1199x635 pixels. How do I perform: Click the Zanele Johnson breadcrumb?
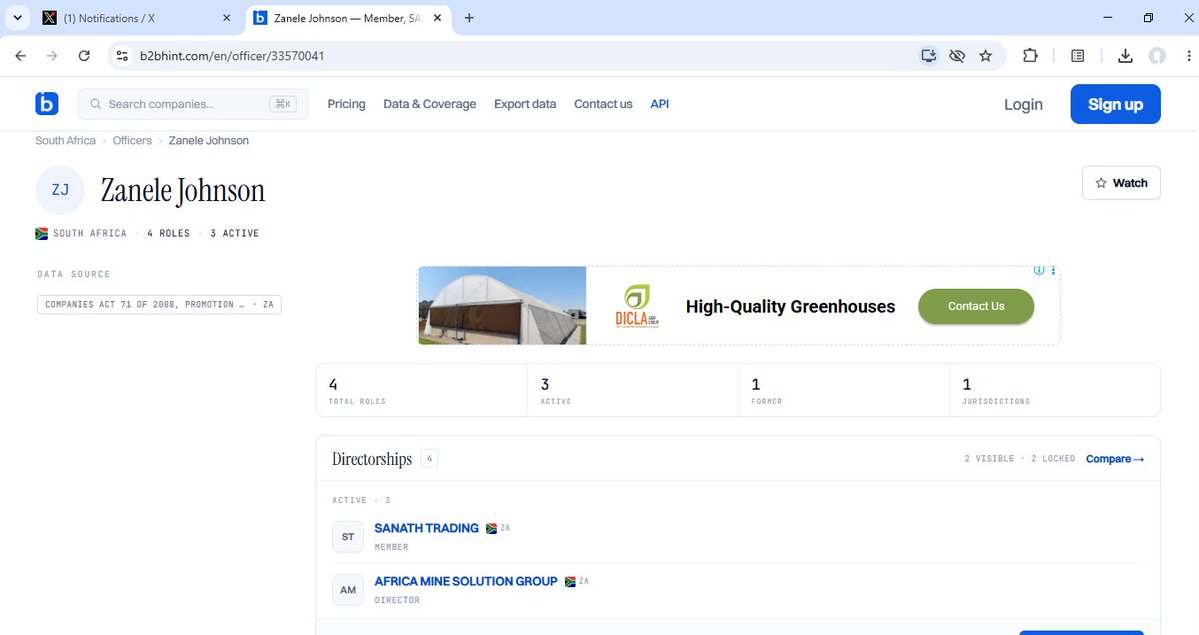[x=209, y=141]
